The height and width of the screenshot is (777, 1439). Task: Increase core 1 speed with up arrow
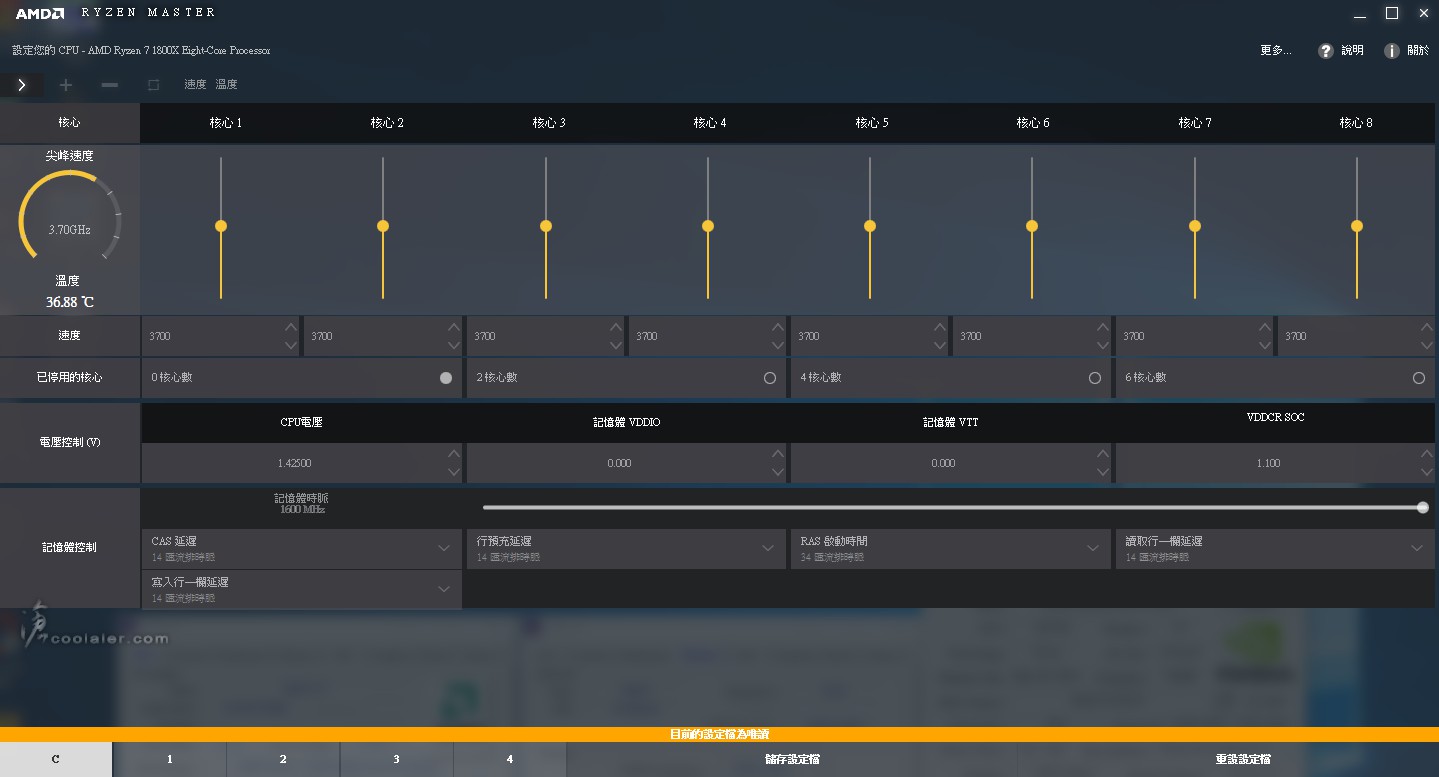pos(291,327)
